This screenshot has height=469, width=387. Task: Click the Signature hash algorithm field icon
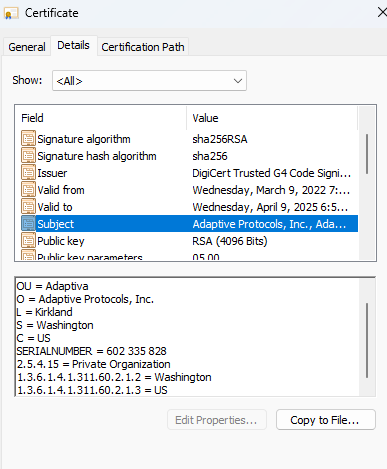pos(28,156)
